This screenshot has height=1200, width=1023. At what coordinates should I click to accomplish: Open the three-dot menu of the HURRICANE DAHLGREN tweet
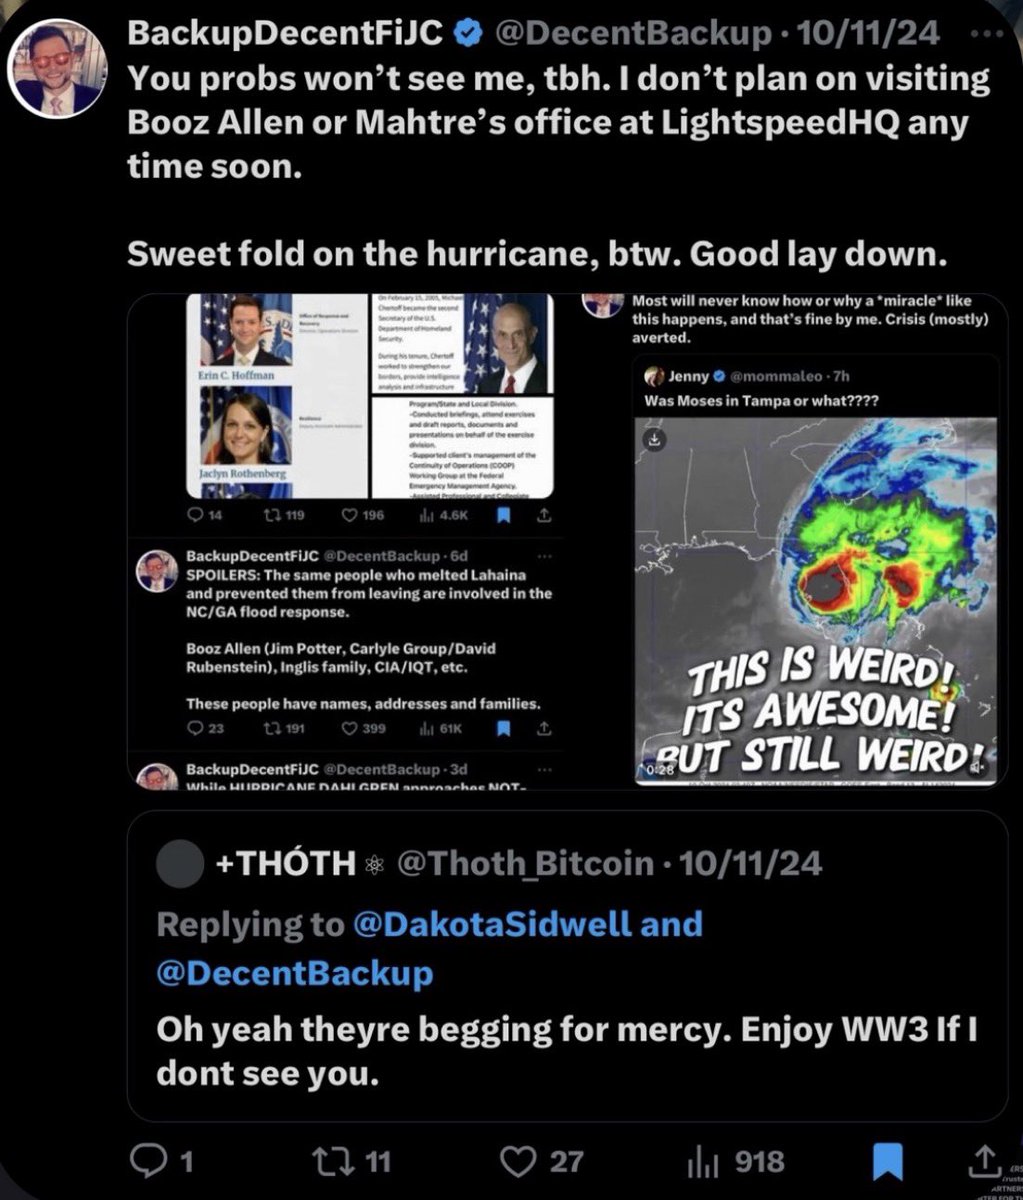[543, 770]
